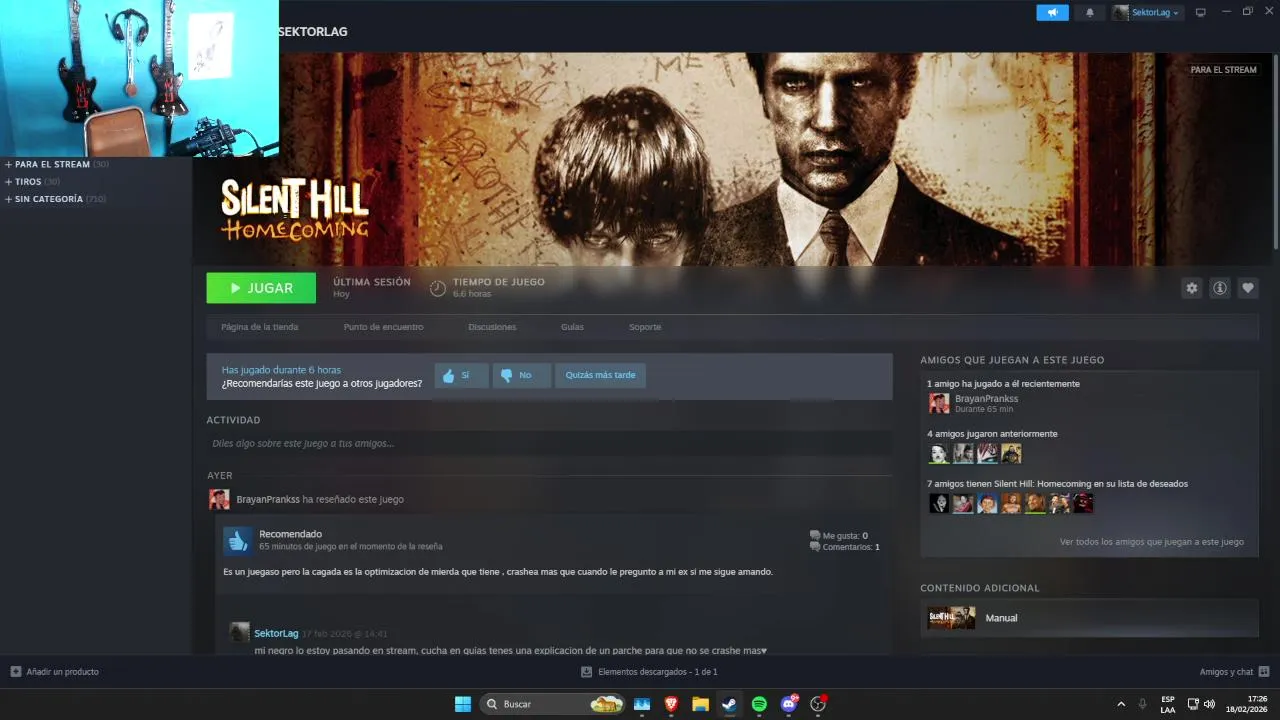Focus the activity post input field
1280x720 pixels.
(x=549, y=443)
